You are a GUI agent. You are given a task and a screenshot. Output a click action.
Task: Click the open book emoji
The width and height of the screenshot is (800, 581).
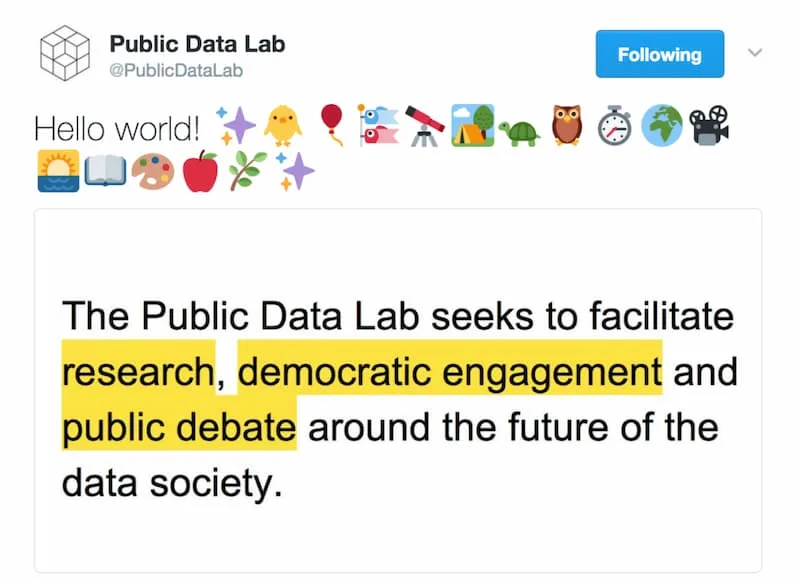point(104,171)
